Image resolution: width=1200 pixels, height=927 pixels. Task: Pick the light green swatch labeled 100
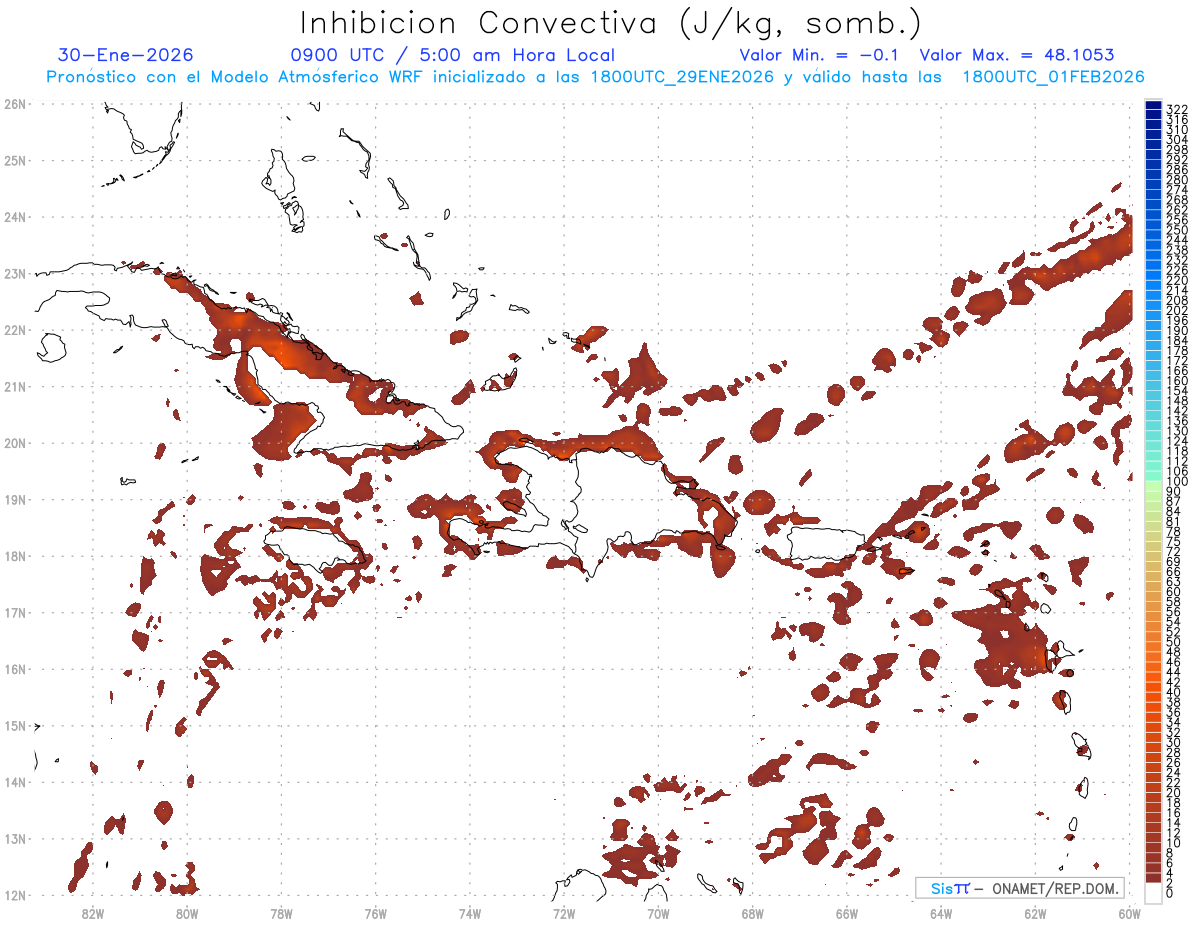[1153, 485]
